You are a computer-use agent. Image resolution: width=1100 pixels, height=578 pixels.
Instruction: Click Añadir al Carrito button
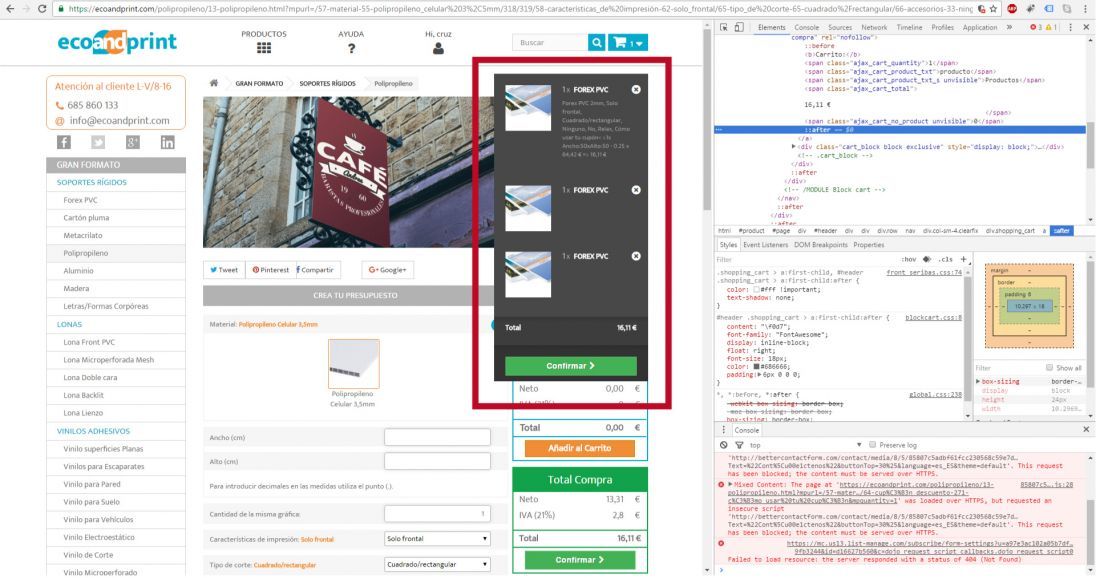(579, 448)
